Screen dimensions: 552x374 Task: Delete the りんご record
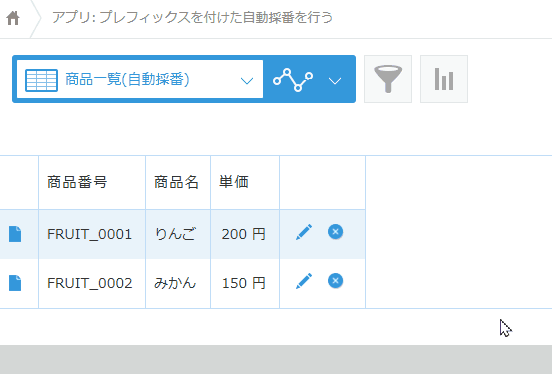coord(335,232)
